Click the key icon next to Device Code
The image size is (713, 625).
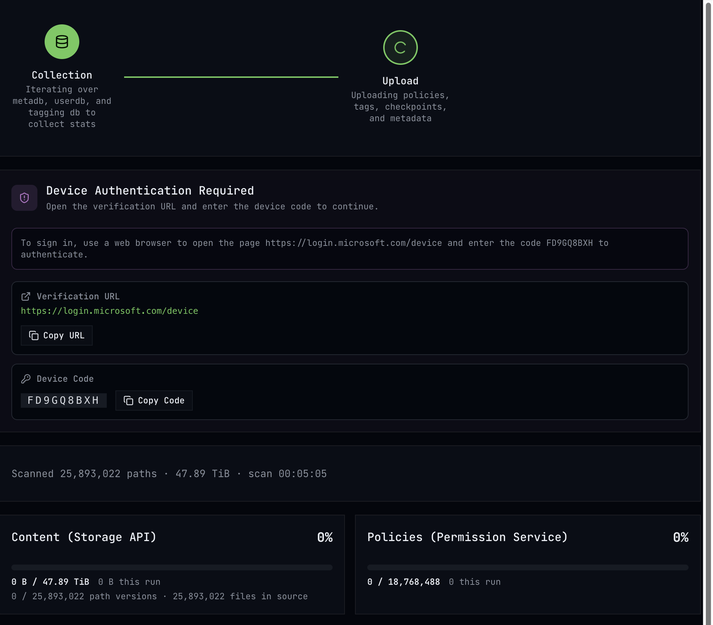[x=25, y=379]
